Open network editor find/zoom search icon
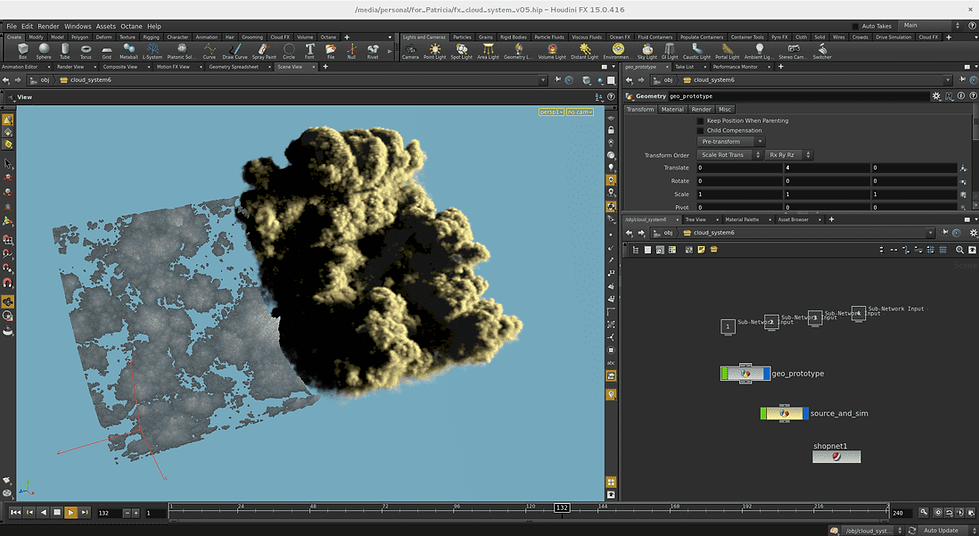 pyautogui.click(x=960, y=250)
